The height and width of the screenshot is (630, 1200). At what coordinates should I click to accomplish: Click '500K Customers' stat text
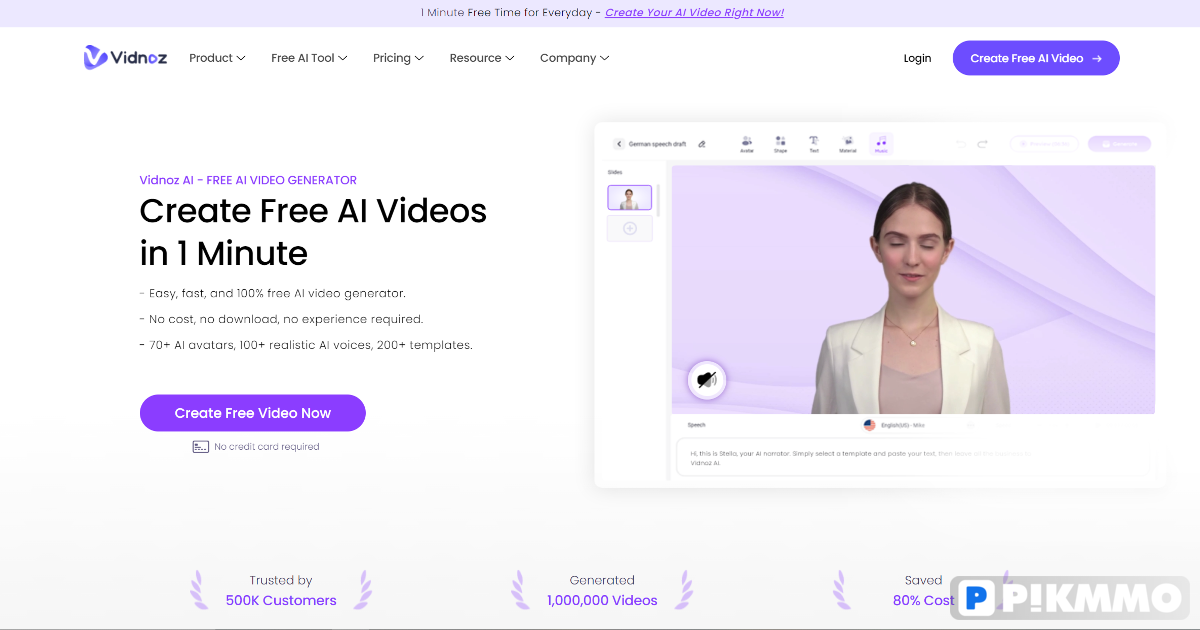click(x=281, y=600)
